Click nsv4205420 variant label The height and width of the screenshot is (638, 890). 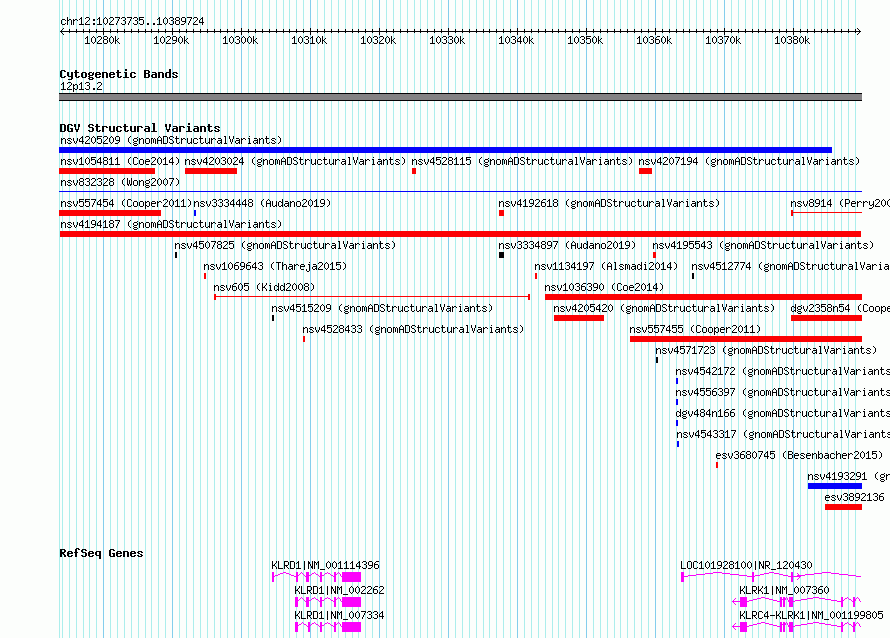pos(664,308)
